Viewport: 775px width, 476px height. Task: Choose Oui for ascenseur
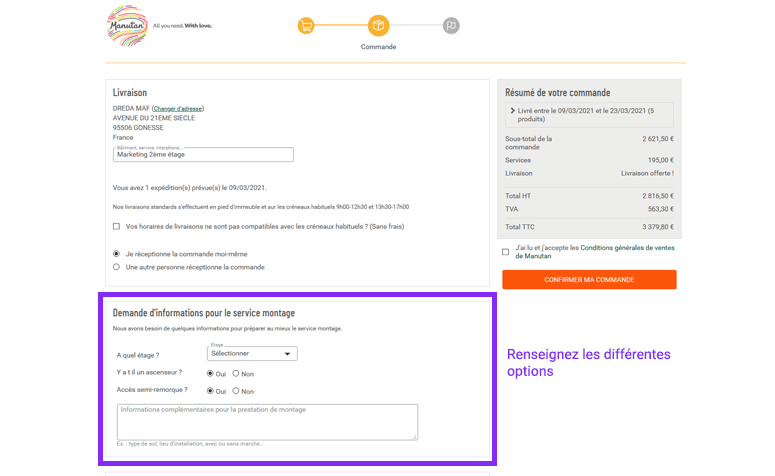point(210,374)
